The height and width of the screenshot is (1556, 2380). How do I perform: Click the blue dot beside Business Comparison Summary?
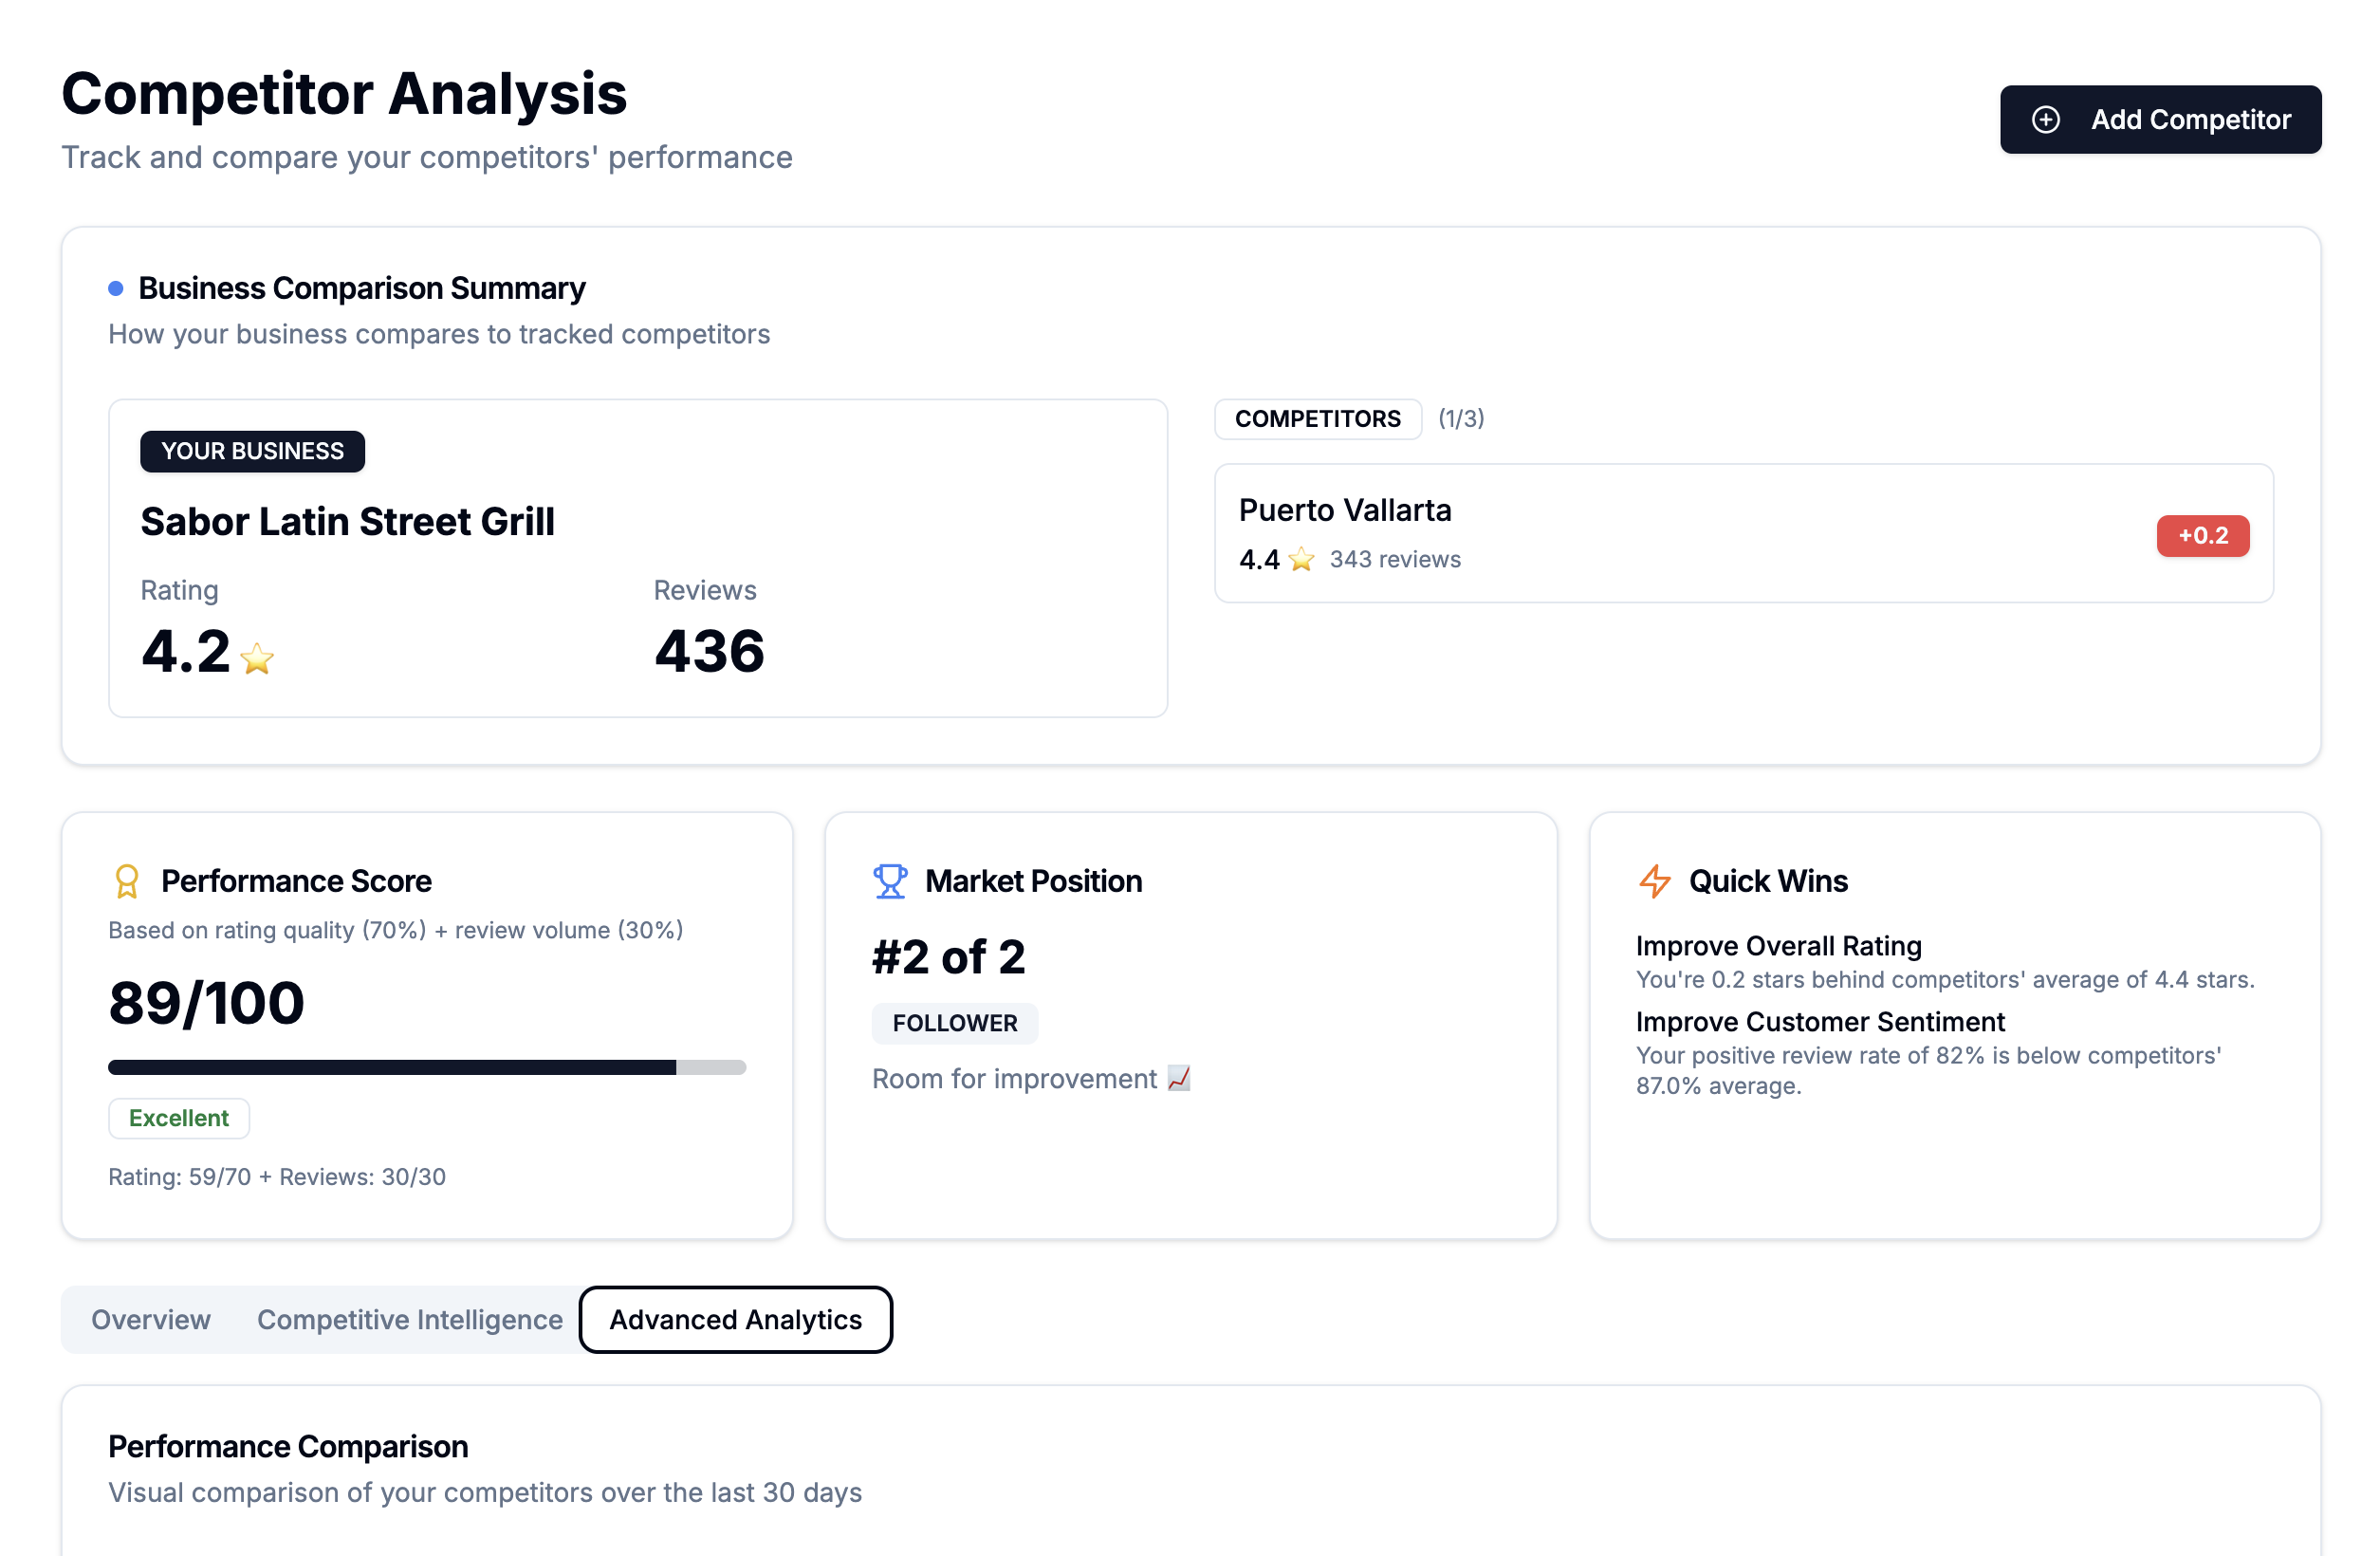tap(116, 289)
